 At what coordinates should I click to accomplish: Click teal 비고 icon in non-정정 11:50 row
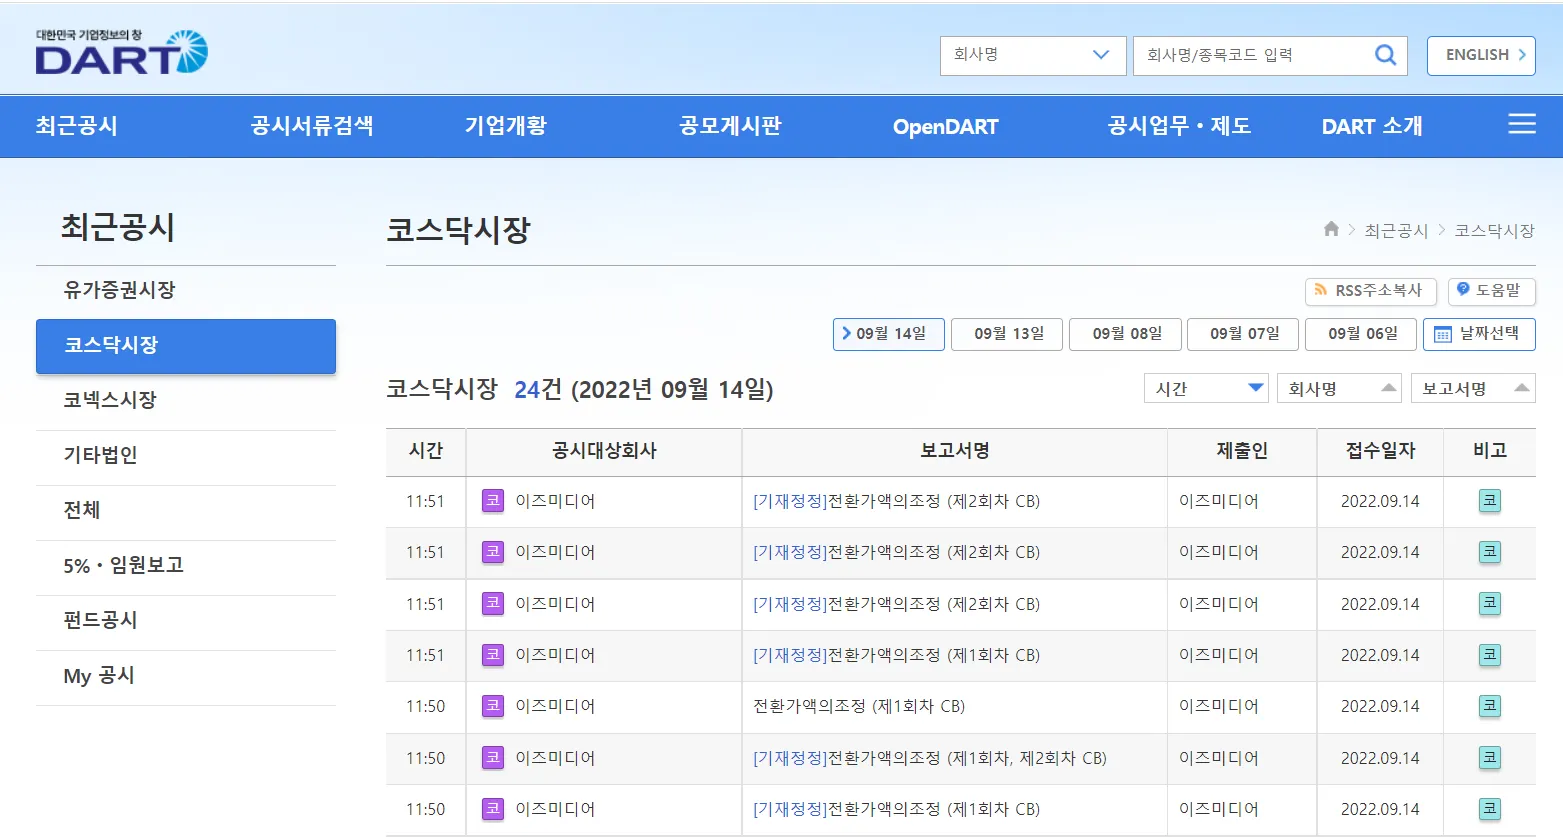click(x=1490, y=706)
